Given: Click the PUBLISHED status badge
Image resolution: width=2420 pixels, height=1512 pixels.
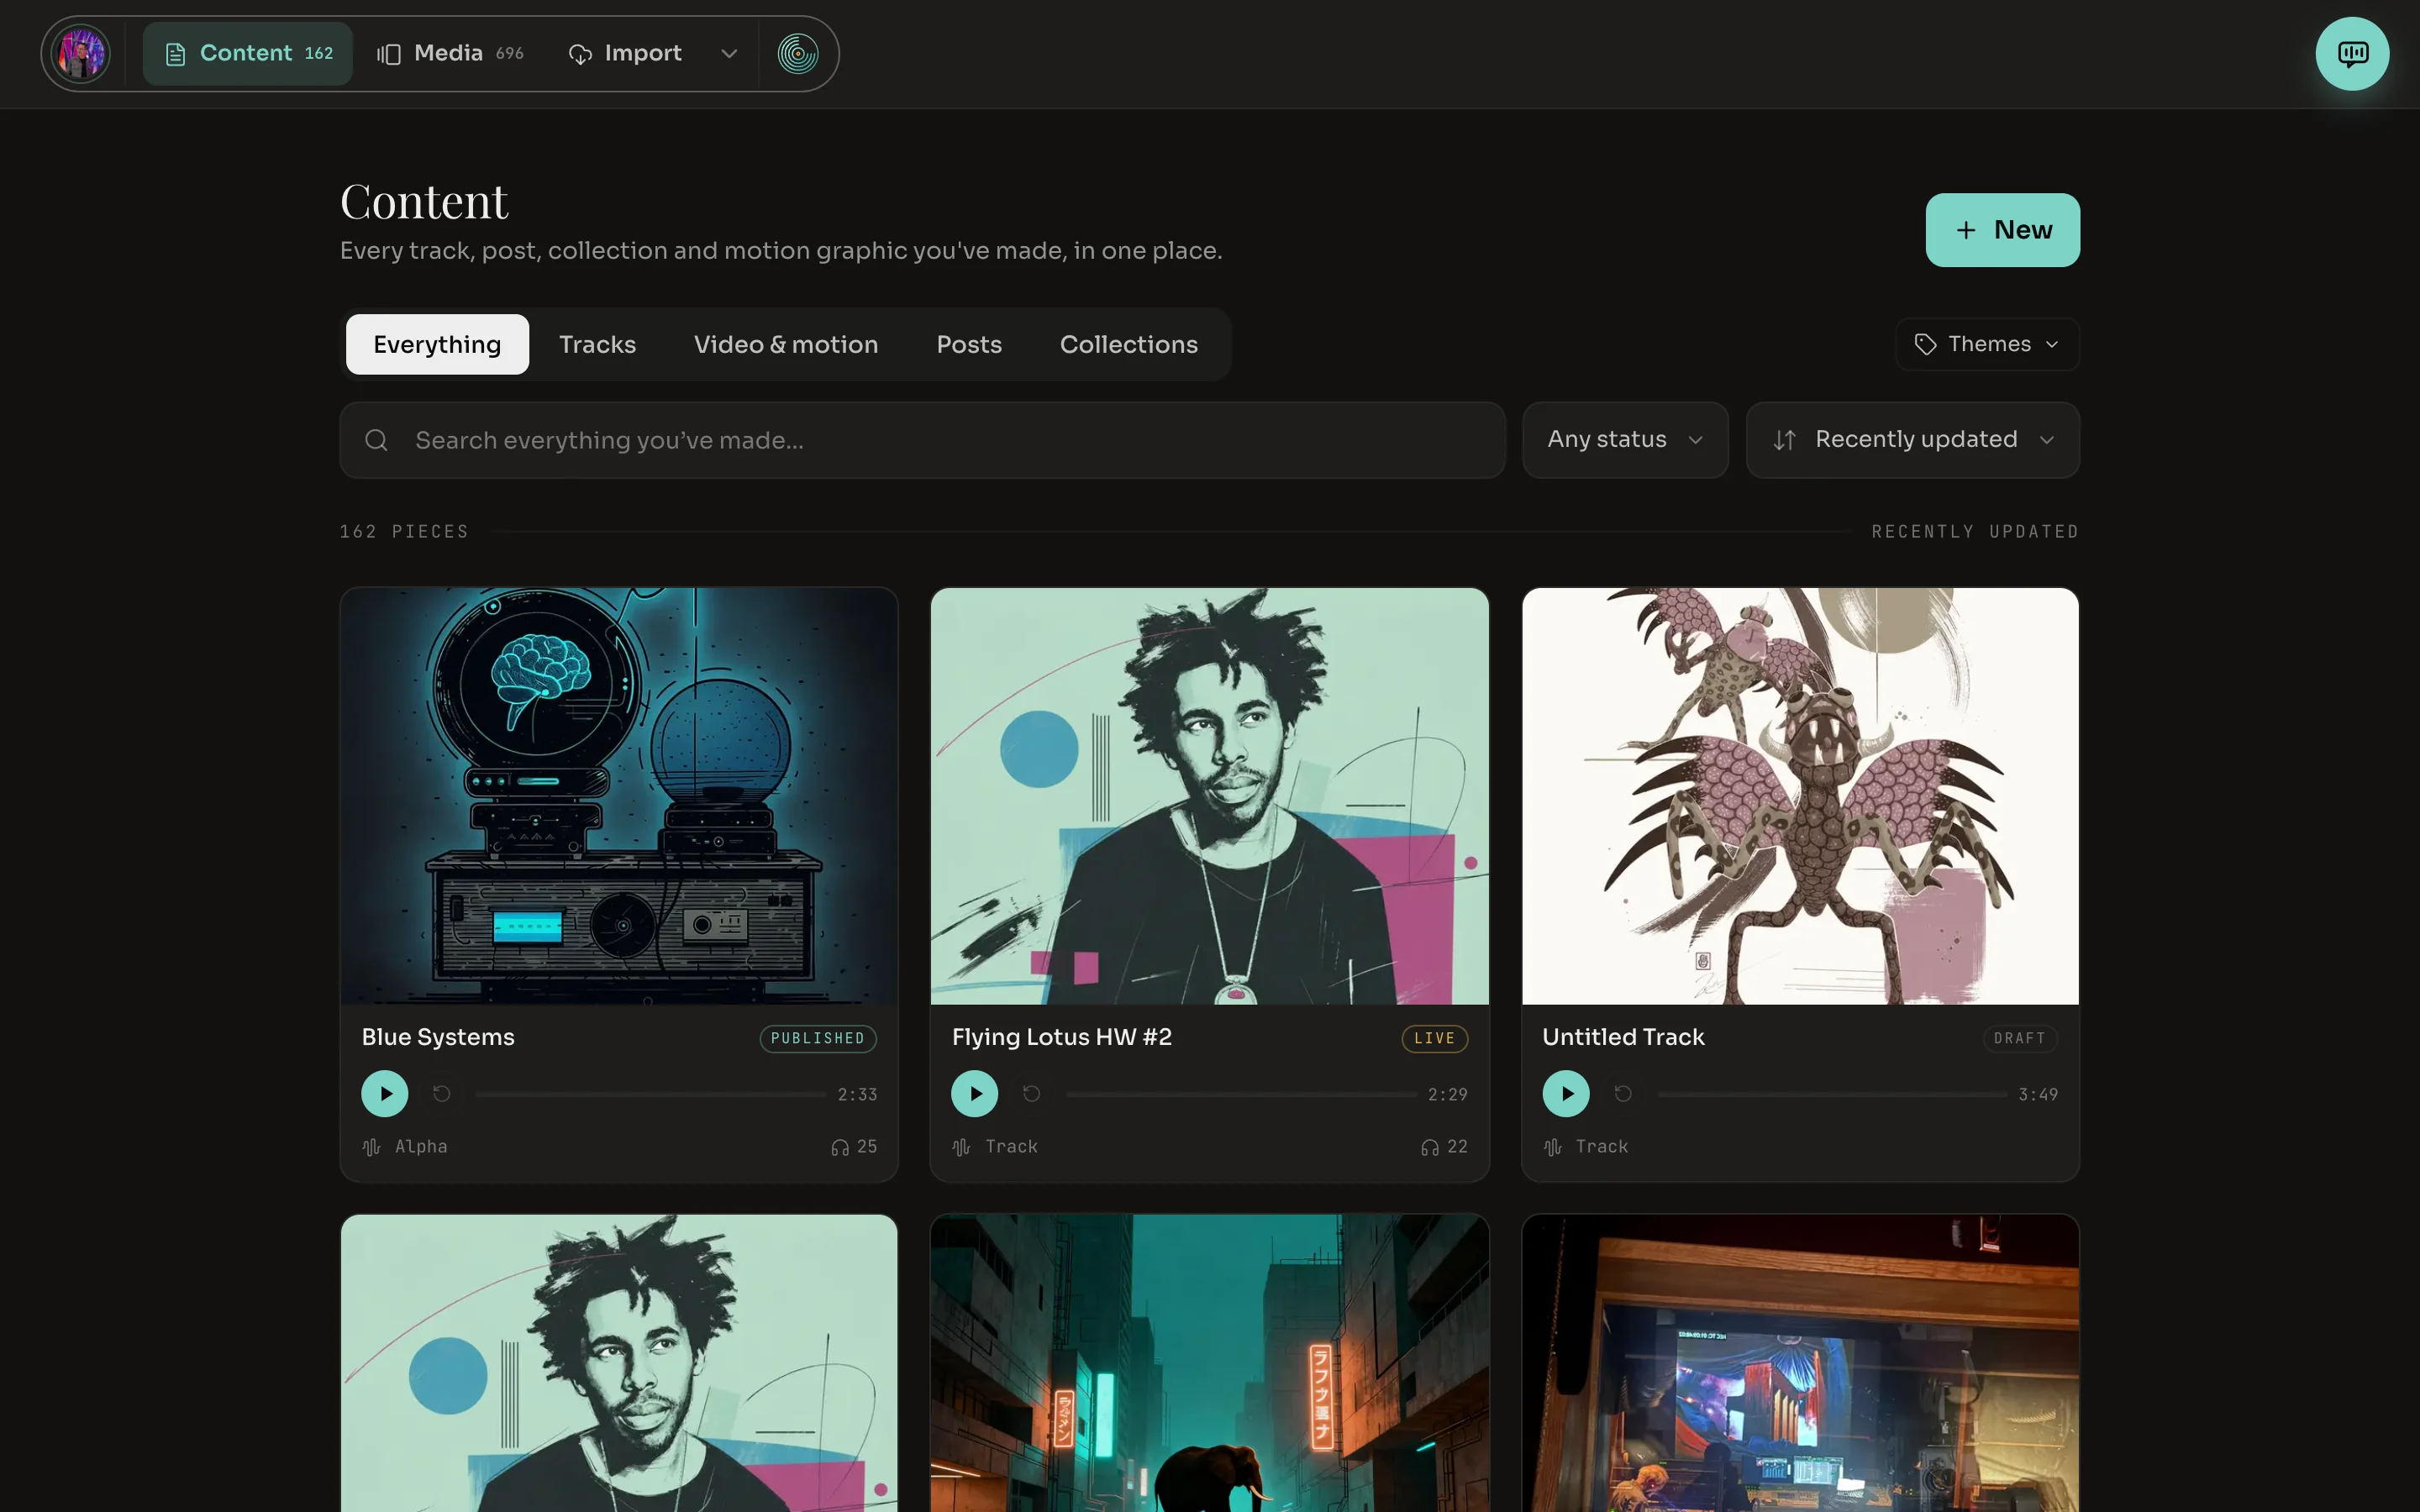Looking at the screenshot, I should click(817, 1039).
